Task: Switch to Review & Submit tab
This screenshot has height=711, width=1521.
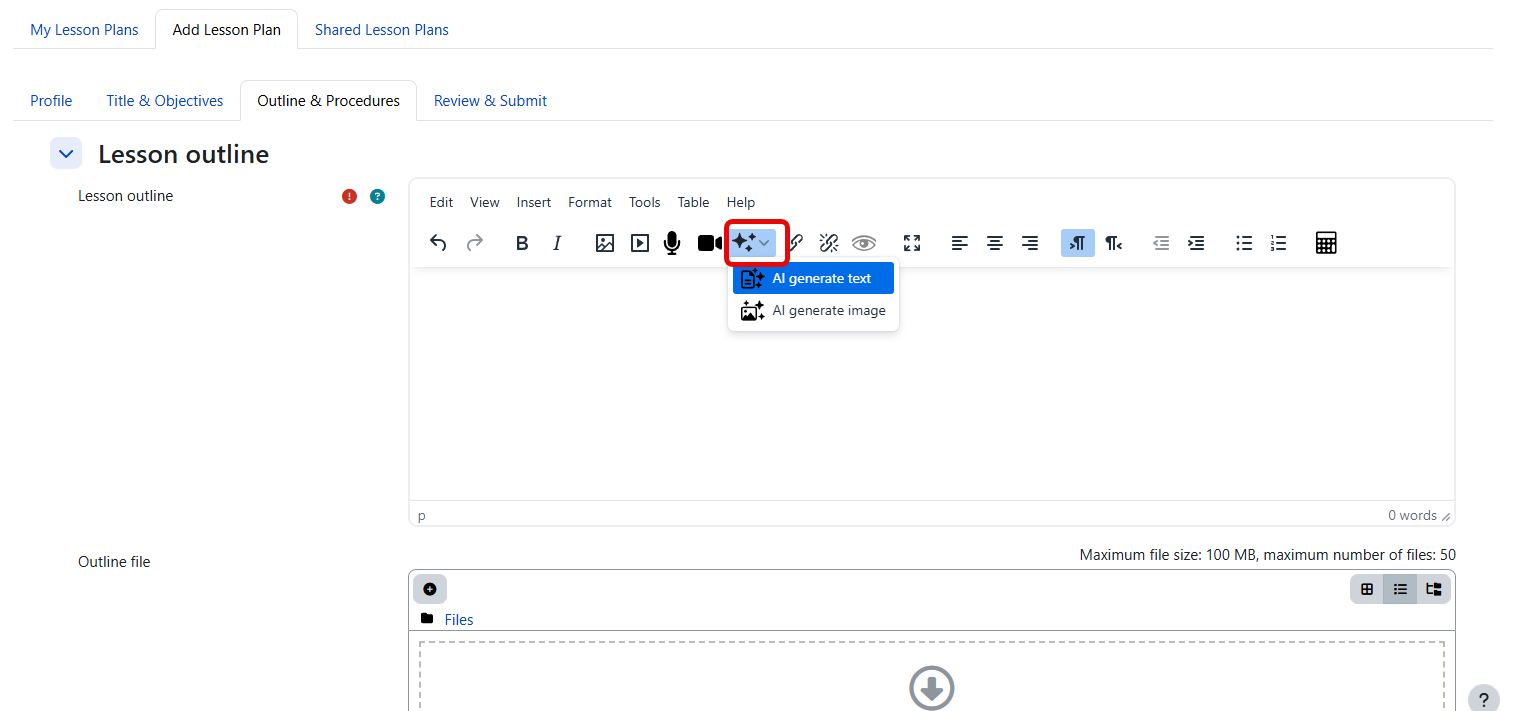Action: click(x=490, y=101)
